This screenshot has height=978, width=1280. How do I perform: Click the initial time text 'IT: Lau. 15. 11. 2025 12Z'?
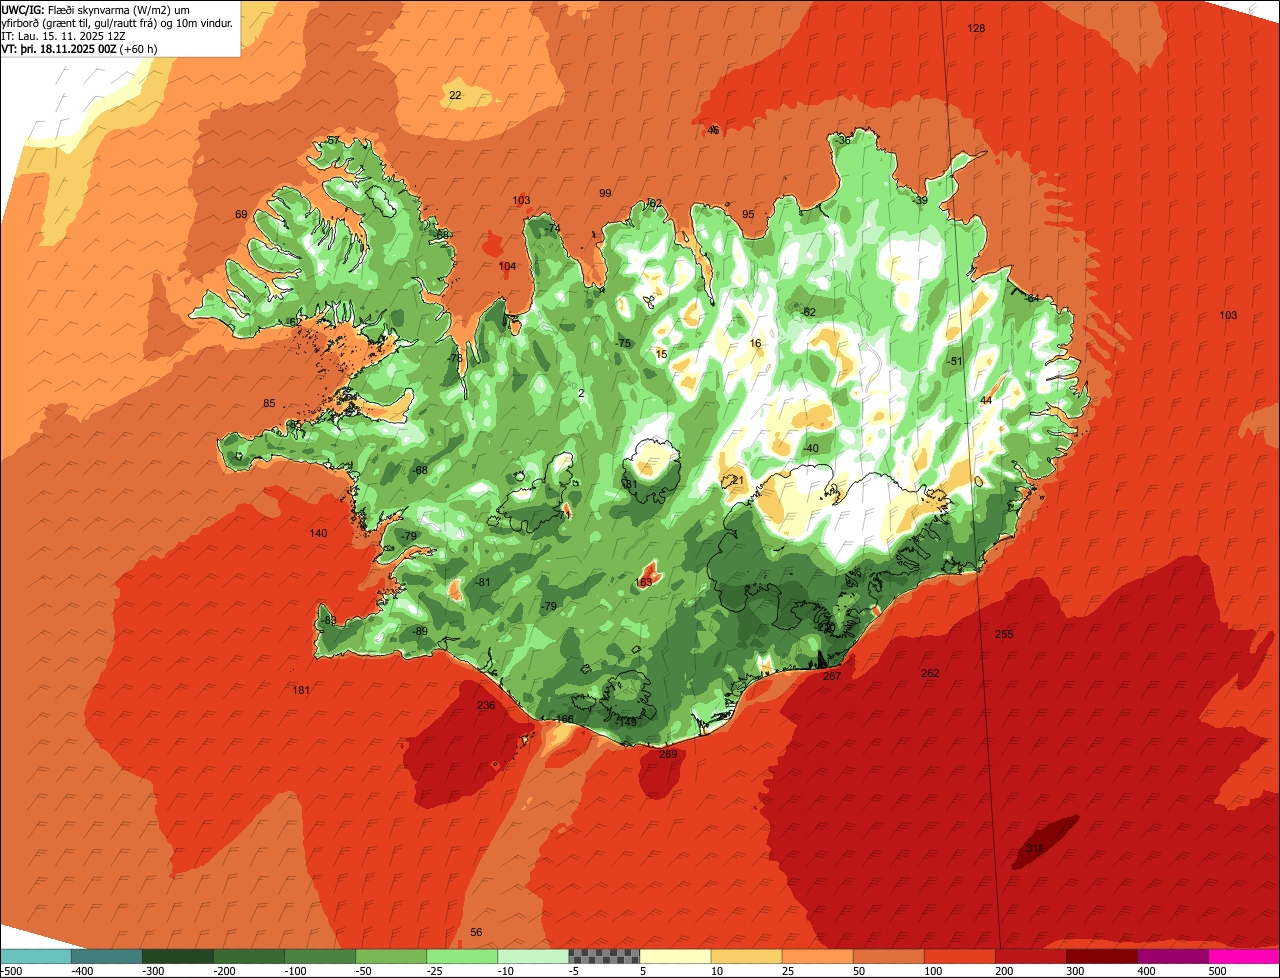tap(64, 36)
